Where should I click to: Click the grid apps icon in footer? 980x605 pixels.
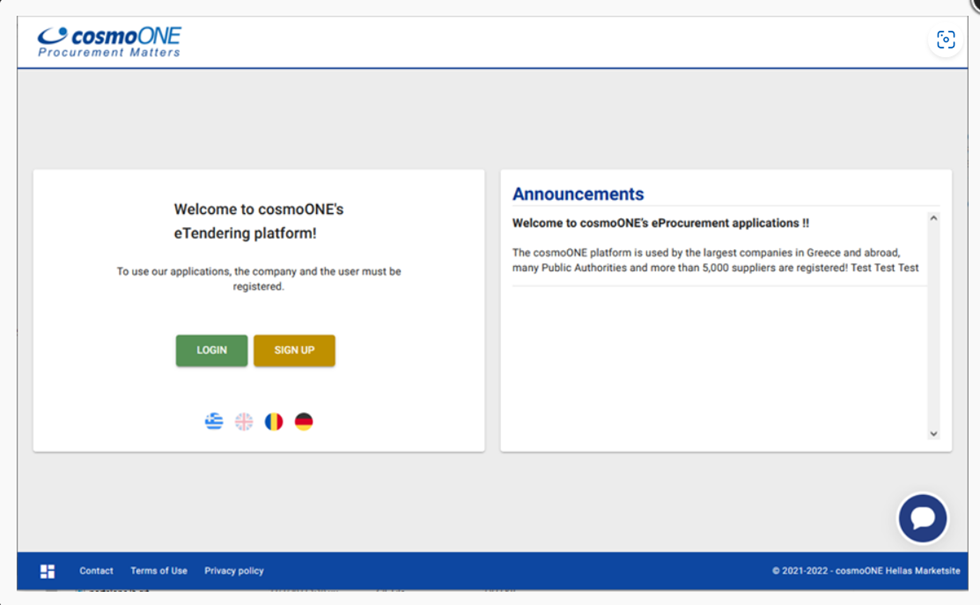click(48, 571)
